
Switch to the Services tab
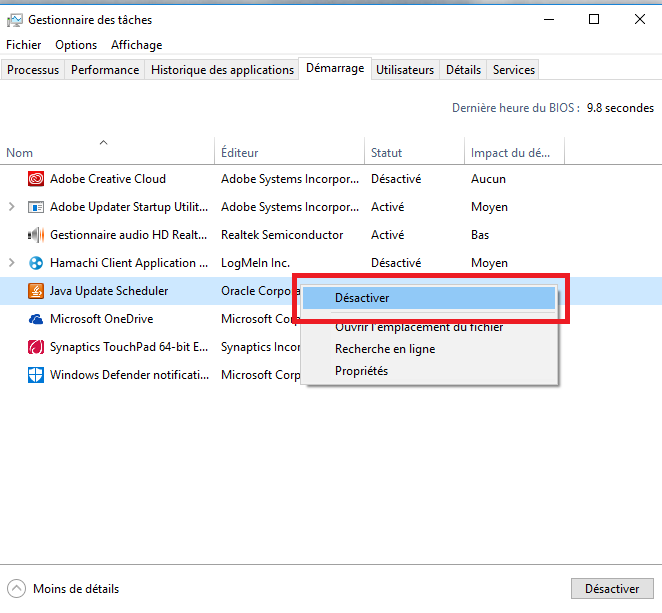pos(514,70)
